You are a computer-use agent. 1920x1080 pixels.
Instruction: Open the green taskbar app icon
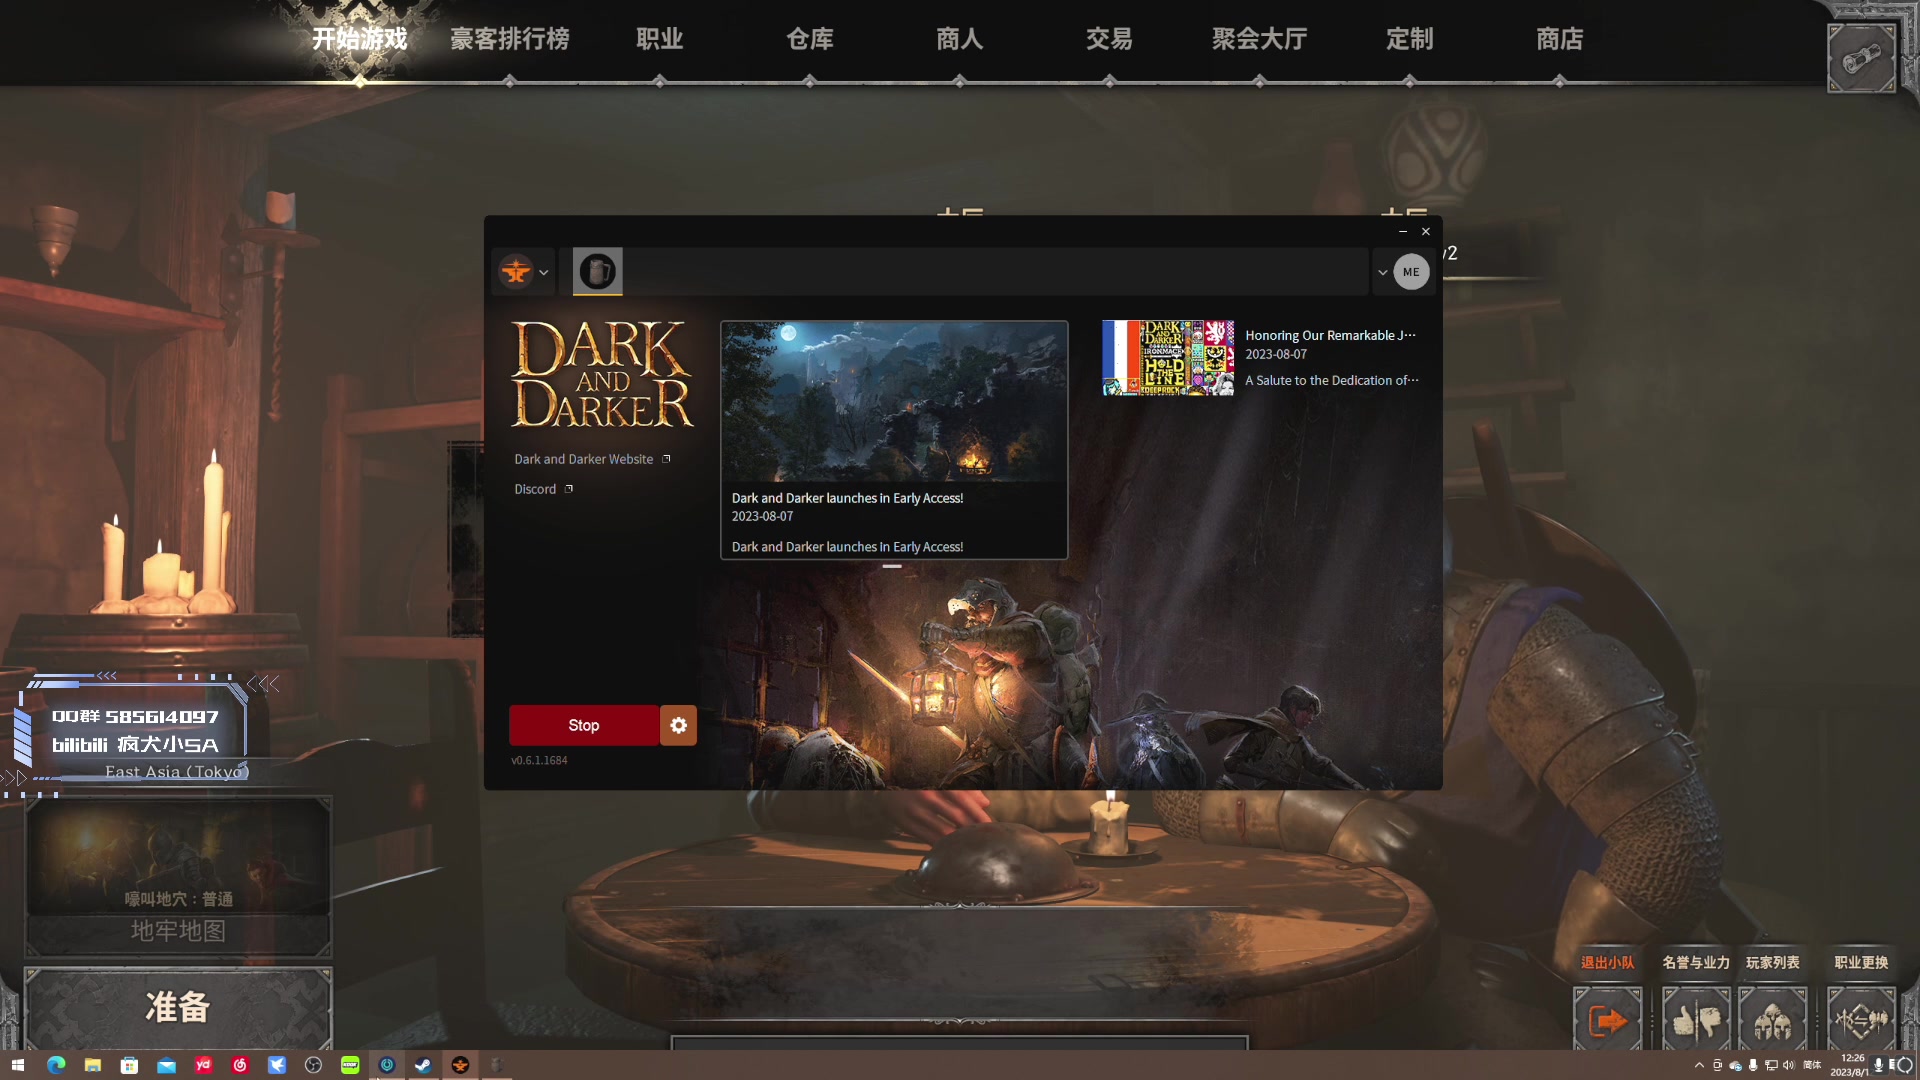(350, 1065)
